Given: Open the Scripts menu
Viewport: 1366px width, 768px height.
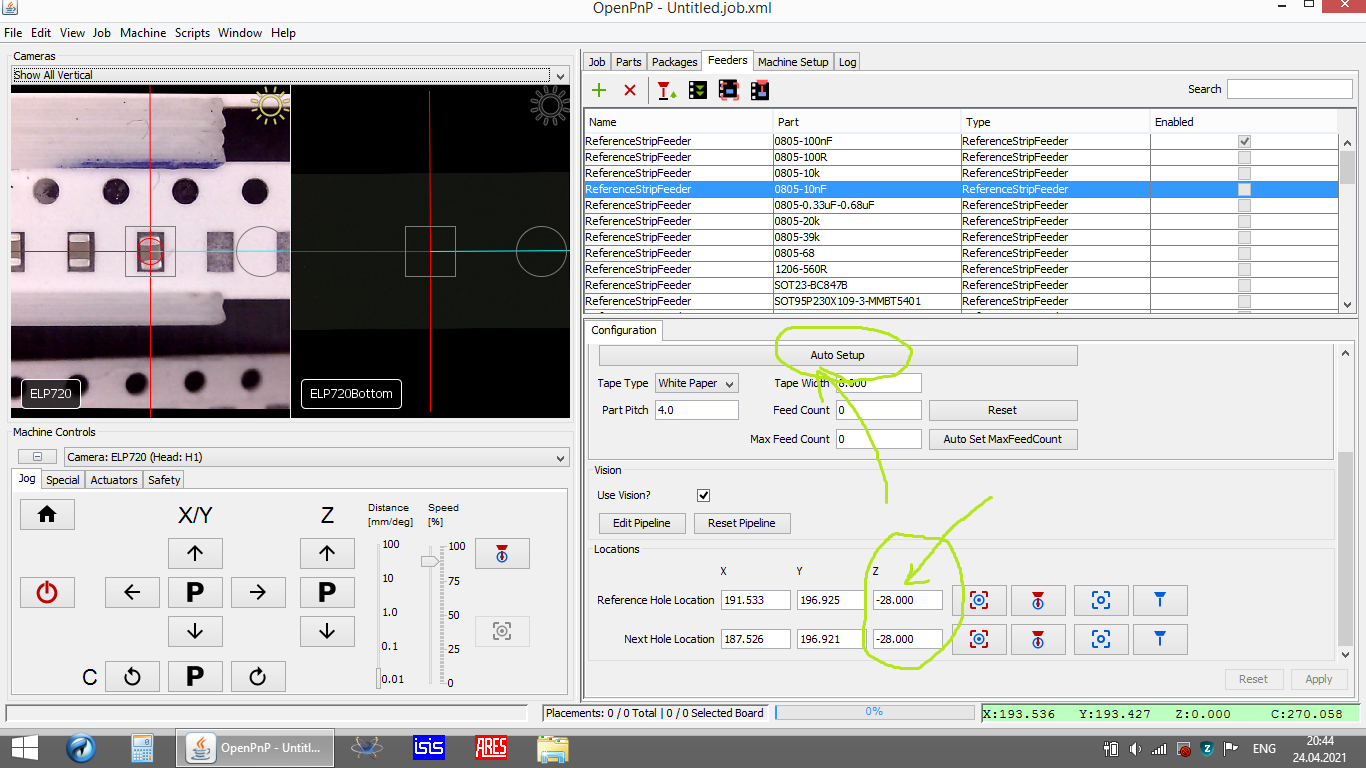Looking at the screenshot, I should (191, 32).
